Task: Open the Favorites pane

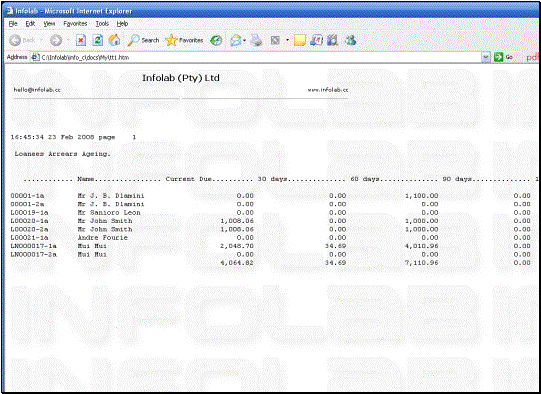Action: [x=184, y=40]
